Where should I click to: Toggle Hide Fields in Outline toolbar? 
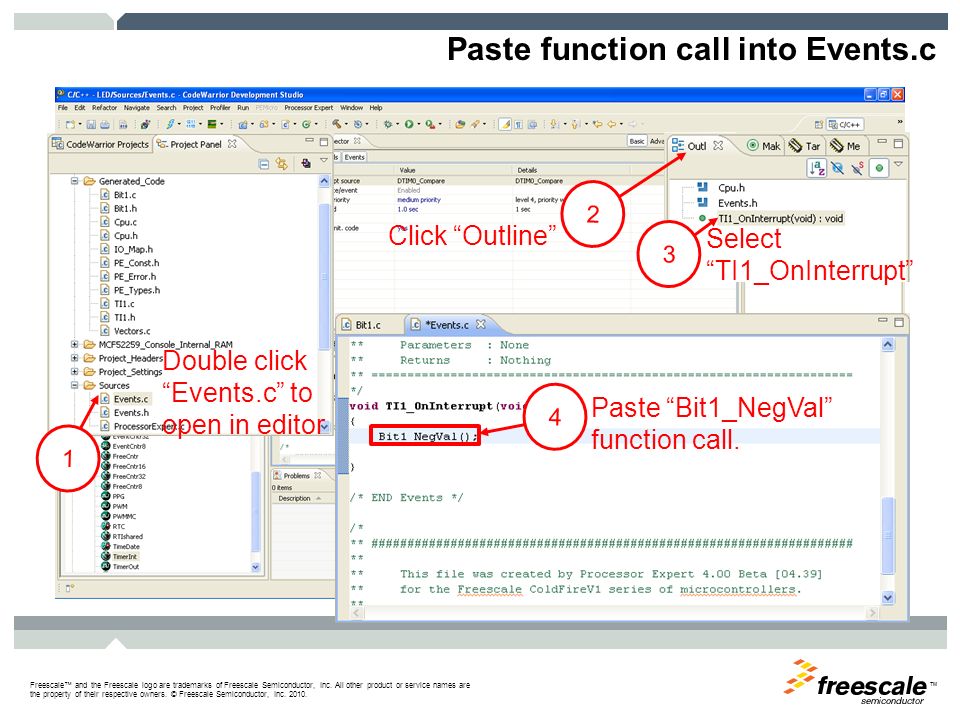pyautogui.click(x=838, y=167)
